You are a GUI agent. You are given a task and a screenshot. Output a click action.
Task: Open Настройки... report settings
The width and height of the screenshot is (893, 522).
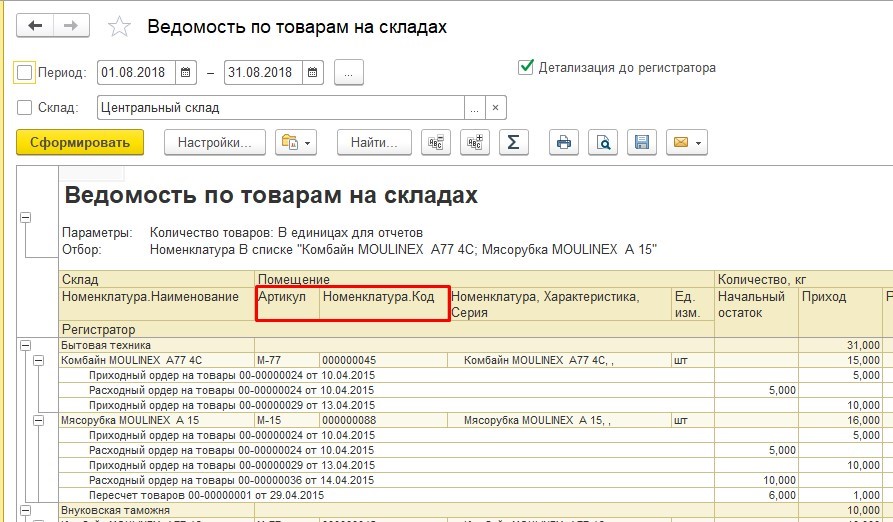214,142
